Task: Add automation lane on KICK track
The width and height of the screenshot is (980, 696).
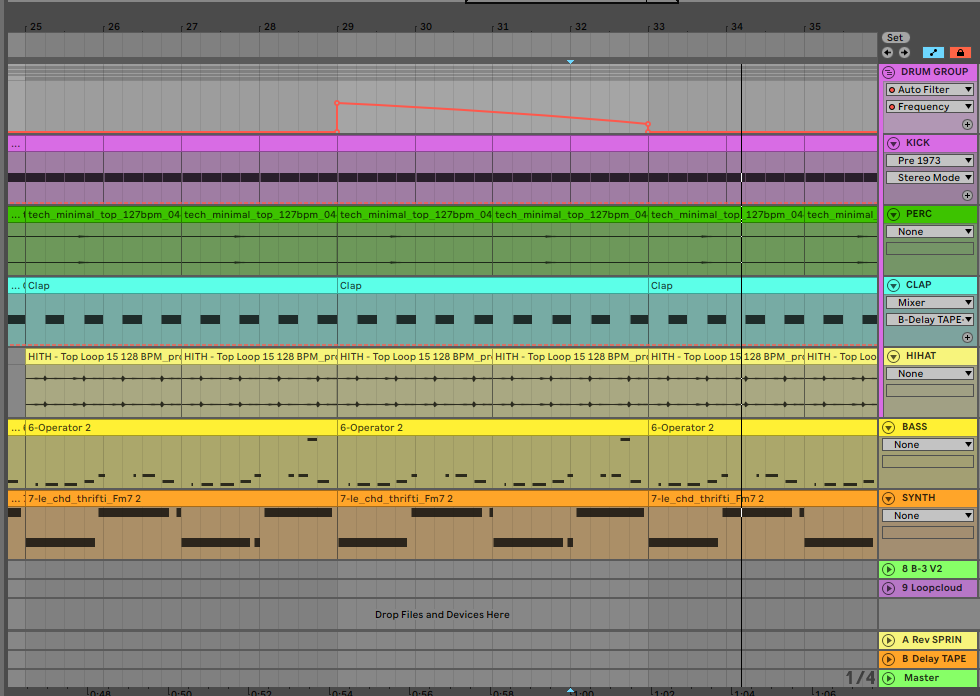Action: click(x=968, y=196)
